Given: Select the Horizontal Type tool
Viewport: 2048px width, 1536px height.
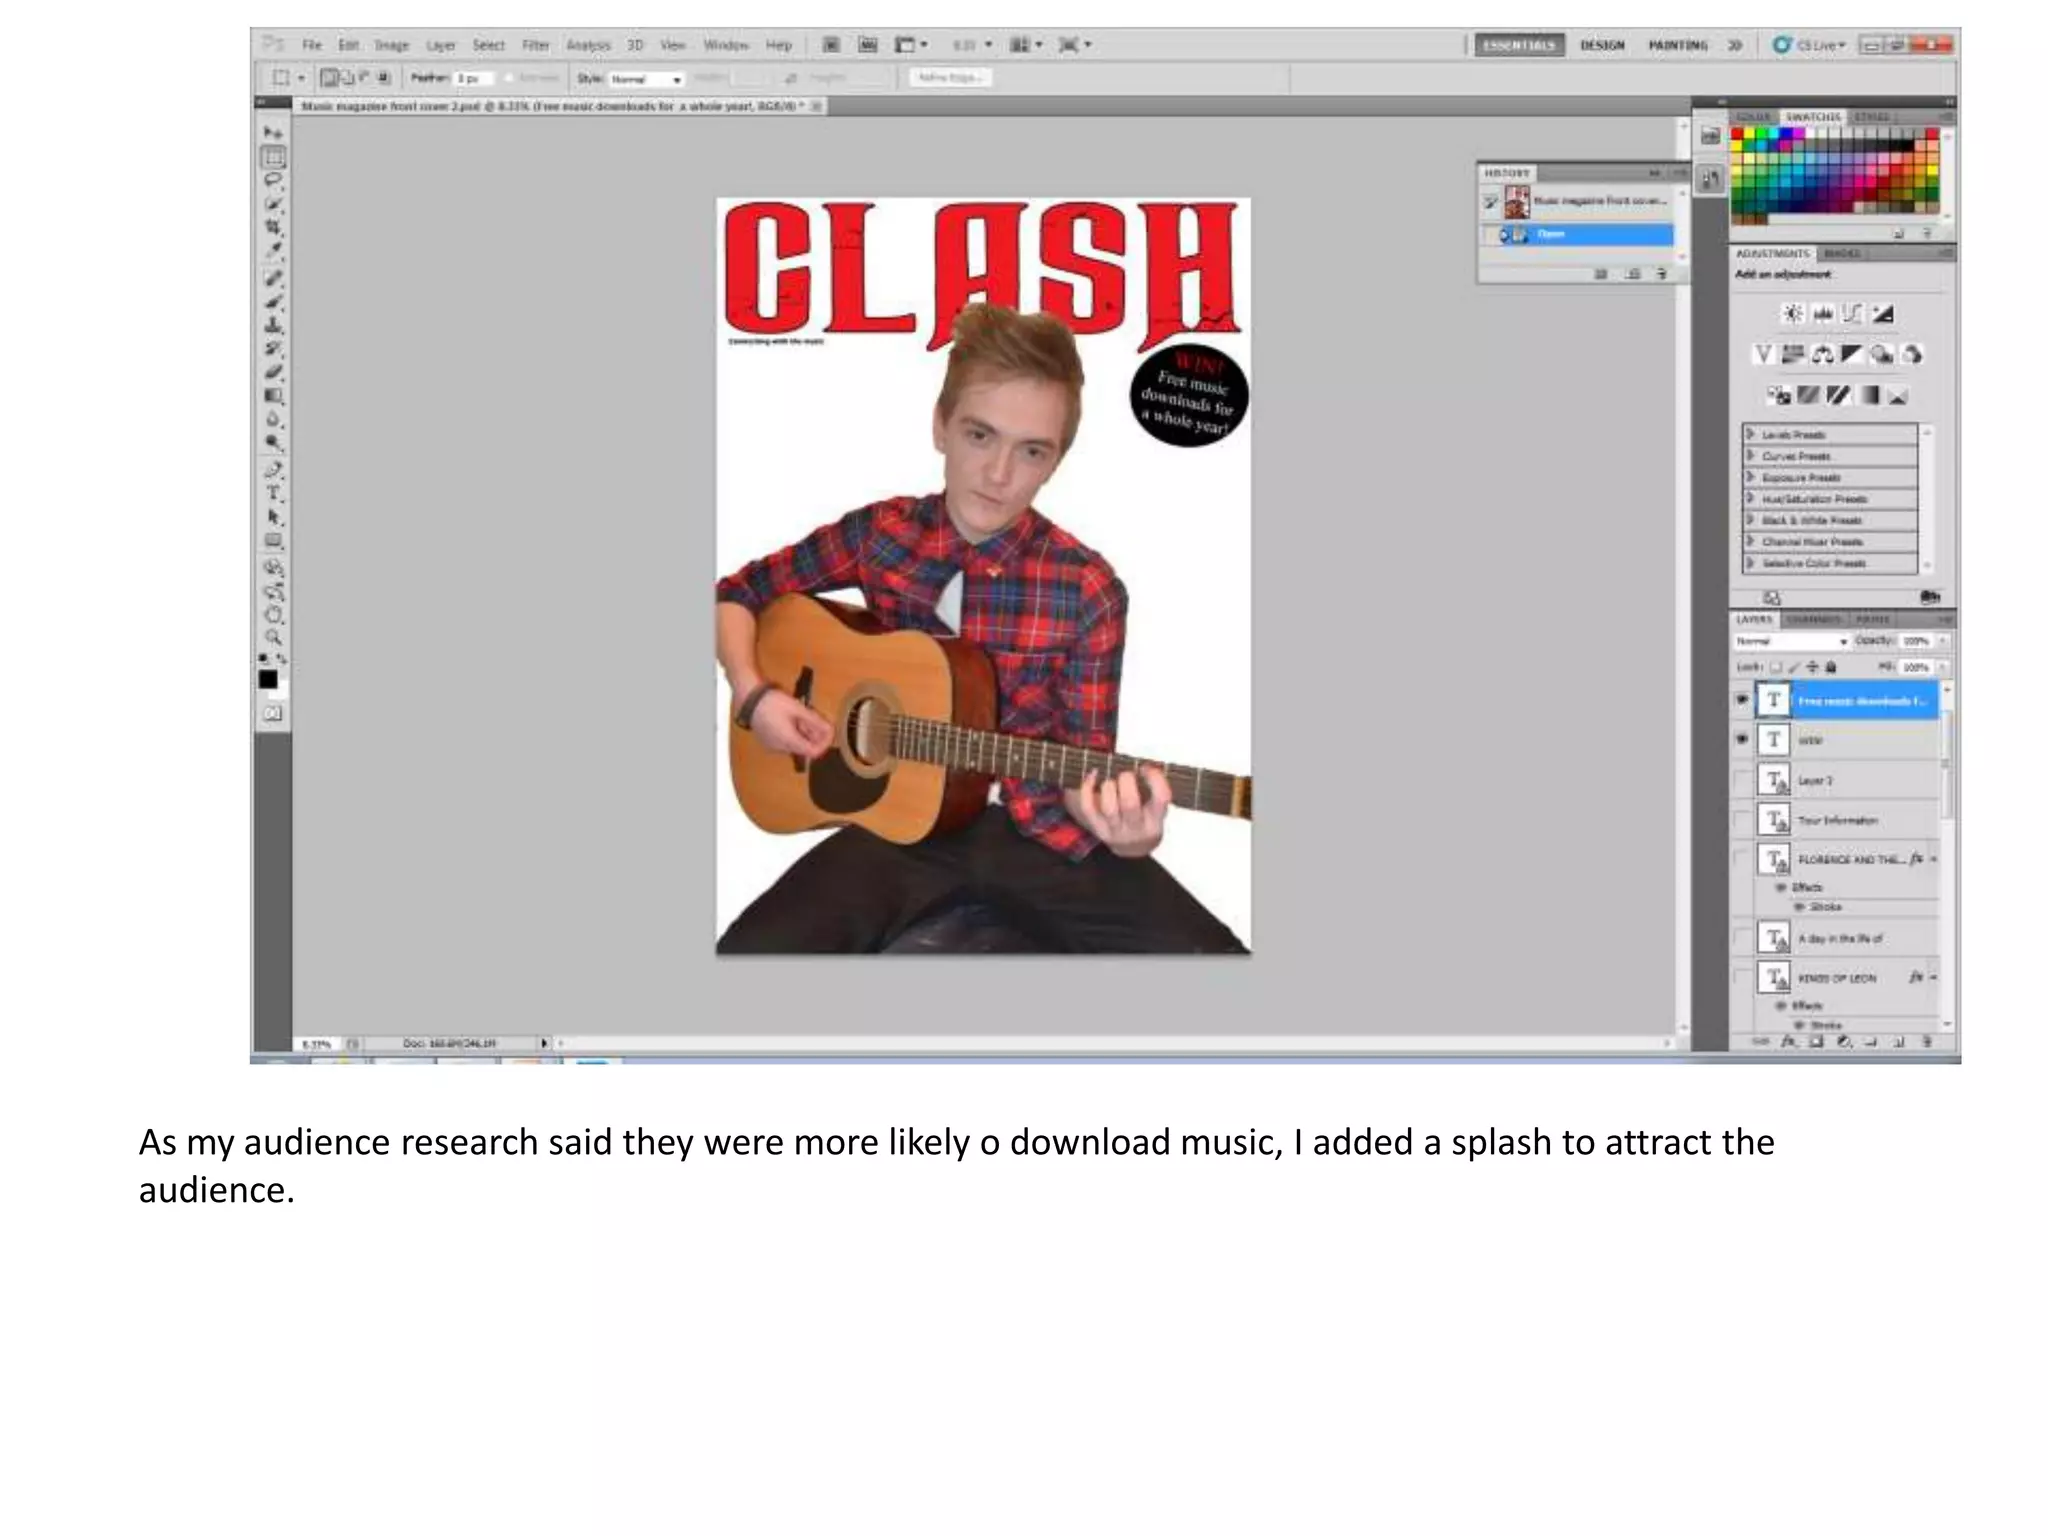Looking at the screenshot, I should pos(273,493).
